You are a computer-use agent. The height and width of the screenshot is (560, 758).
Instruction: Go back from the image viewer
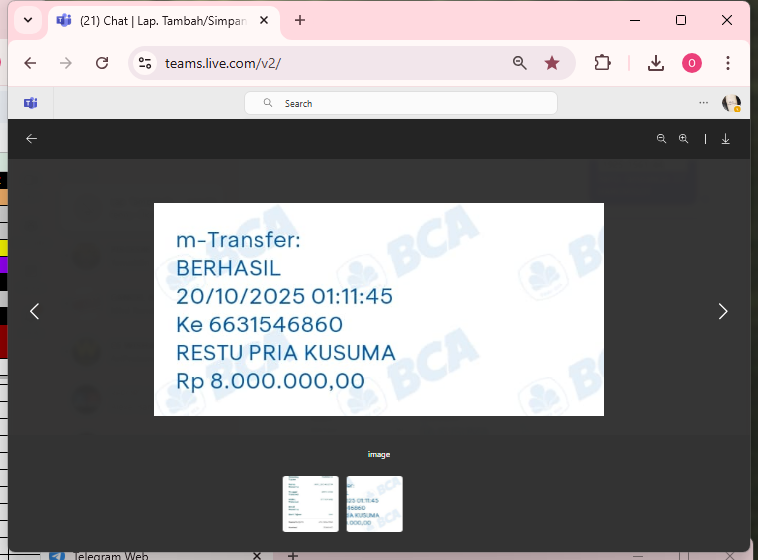point(31,139)
